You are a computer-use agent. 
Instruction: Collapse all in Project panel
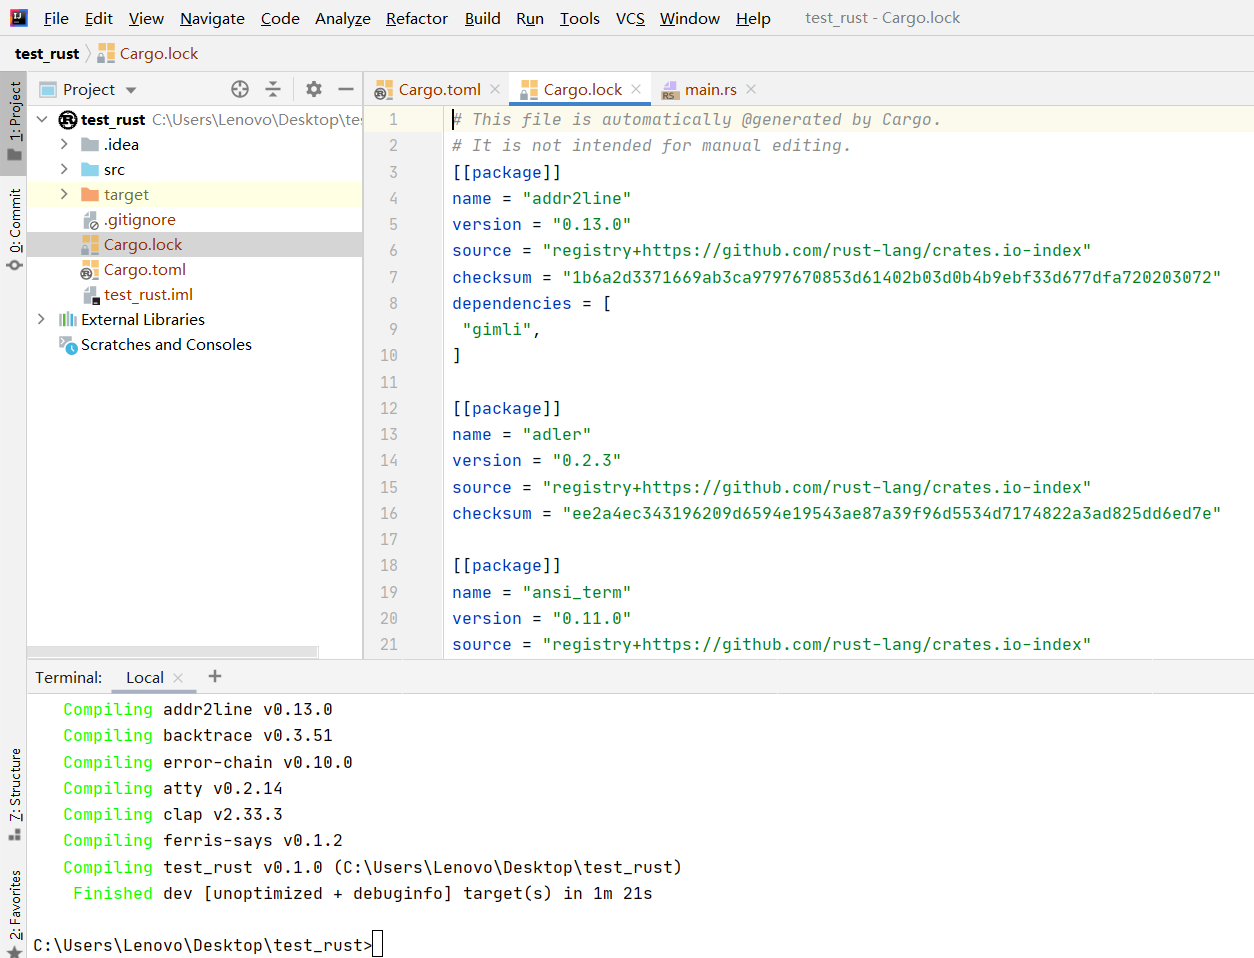click(x=273, y=89)
